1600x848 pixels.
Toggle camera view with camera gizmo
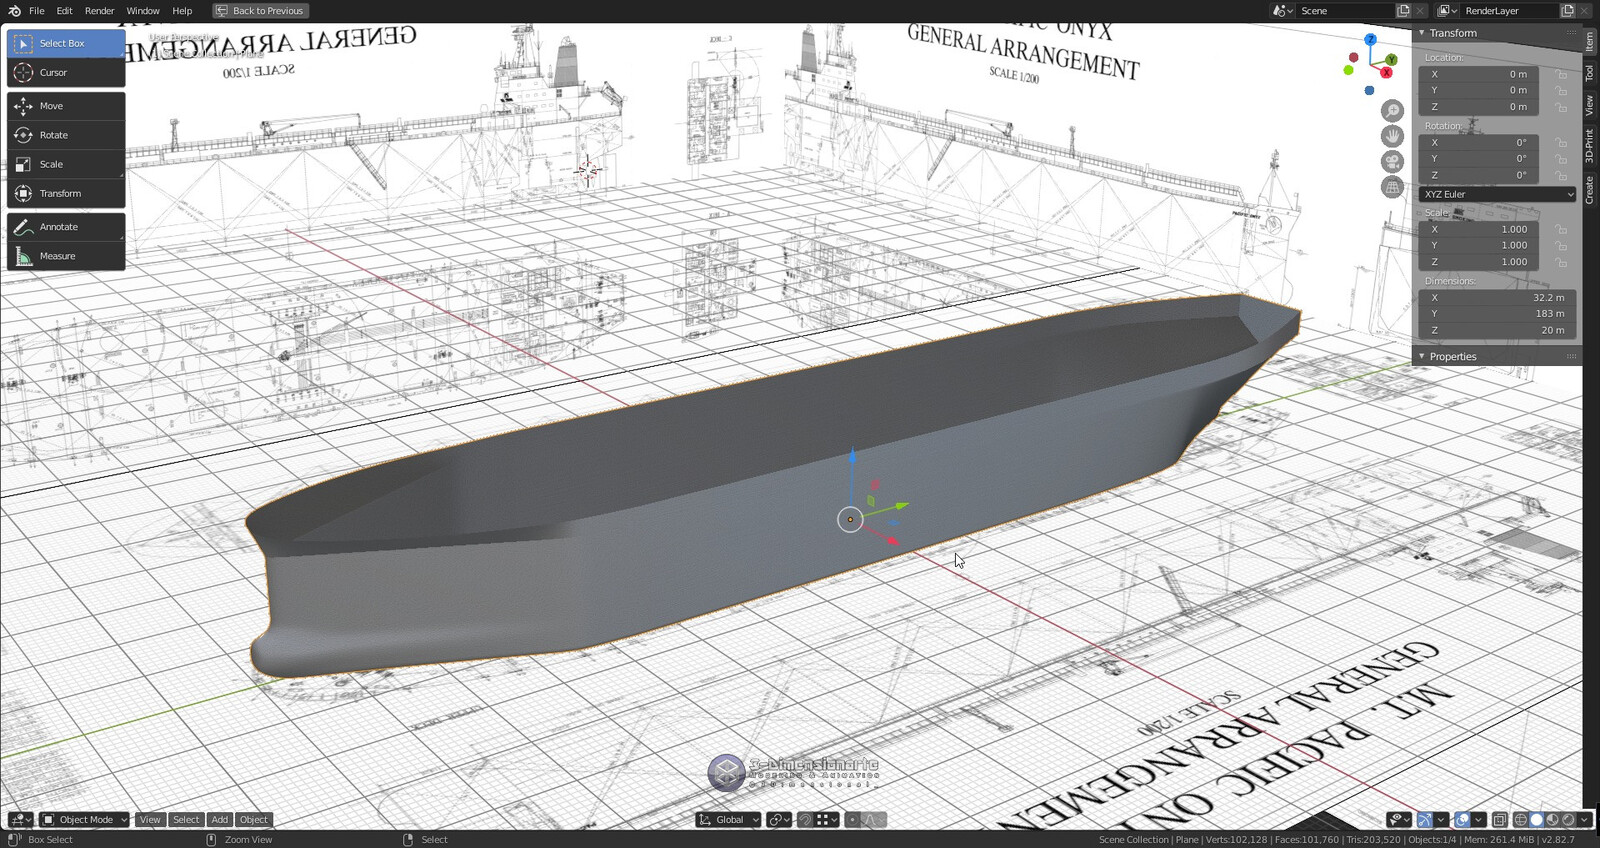tap(1392, 162)
